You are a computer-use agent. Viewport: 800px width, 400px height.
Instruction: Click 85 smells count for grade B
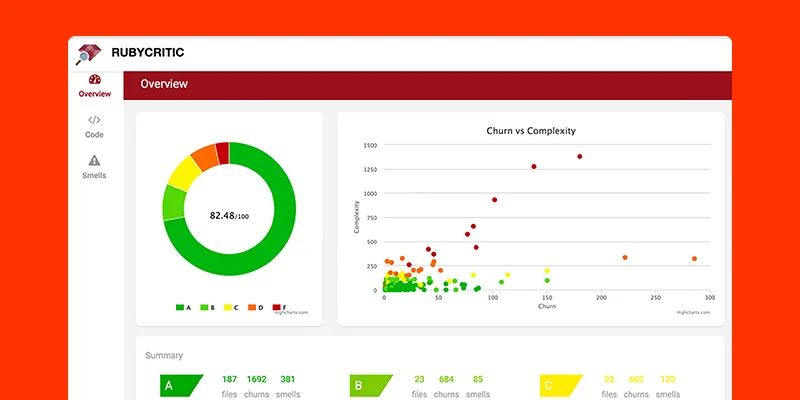coord(478,380)
